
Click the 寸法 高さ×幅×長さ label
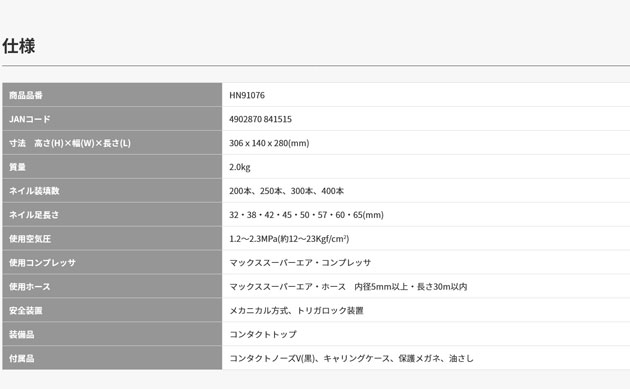[x=70, y=143]
